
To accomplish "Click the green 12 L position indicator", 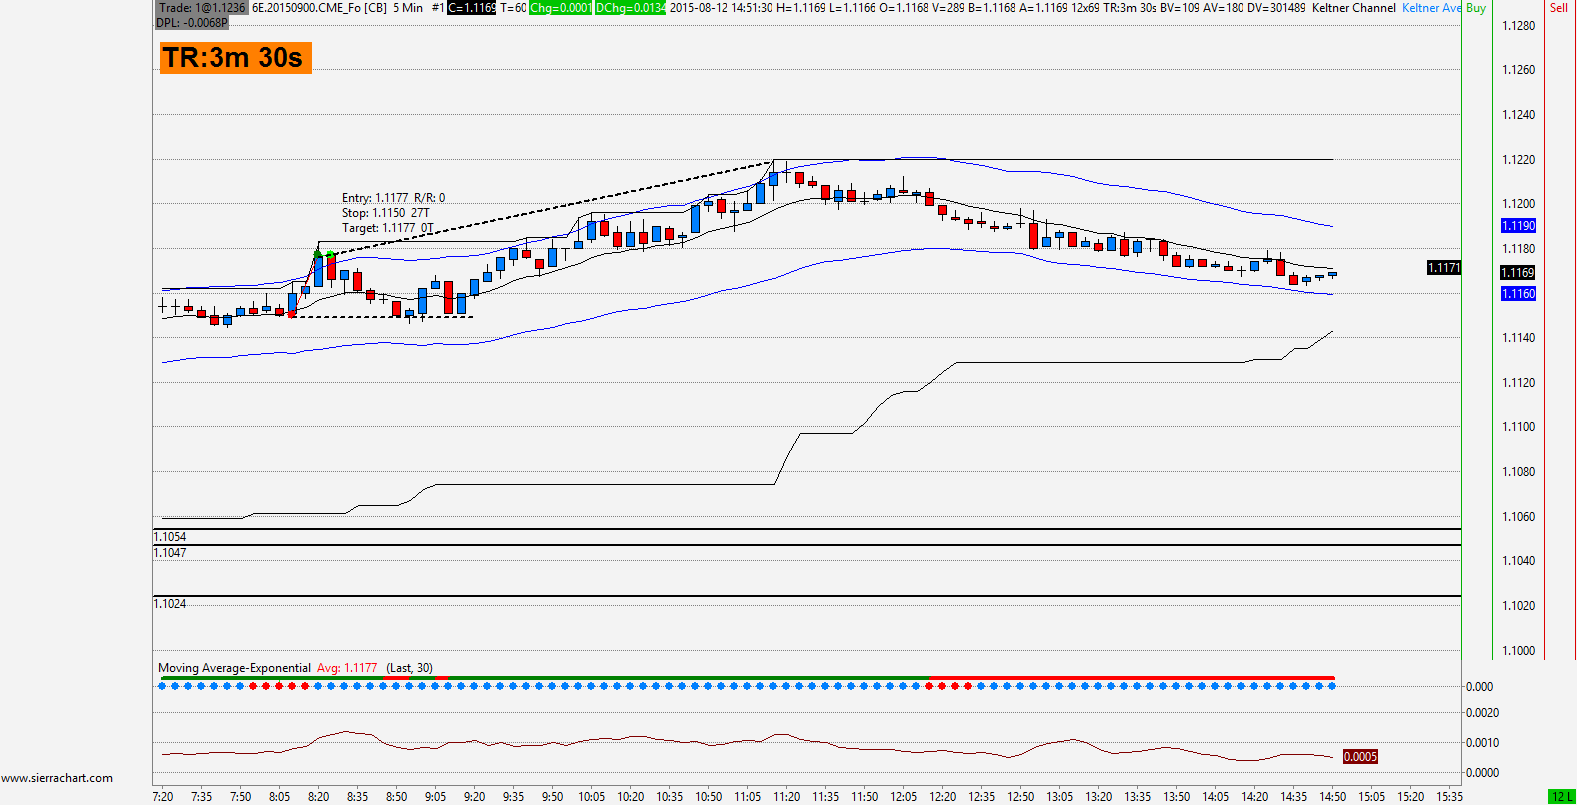I will (1562, 797).
